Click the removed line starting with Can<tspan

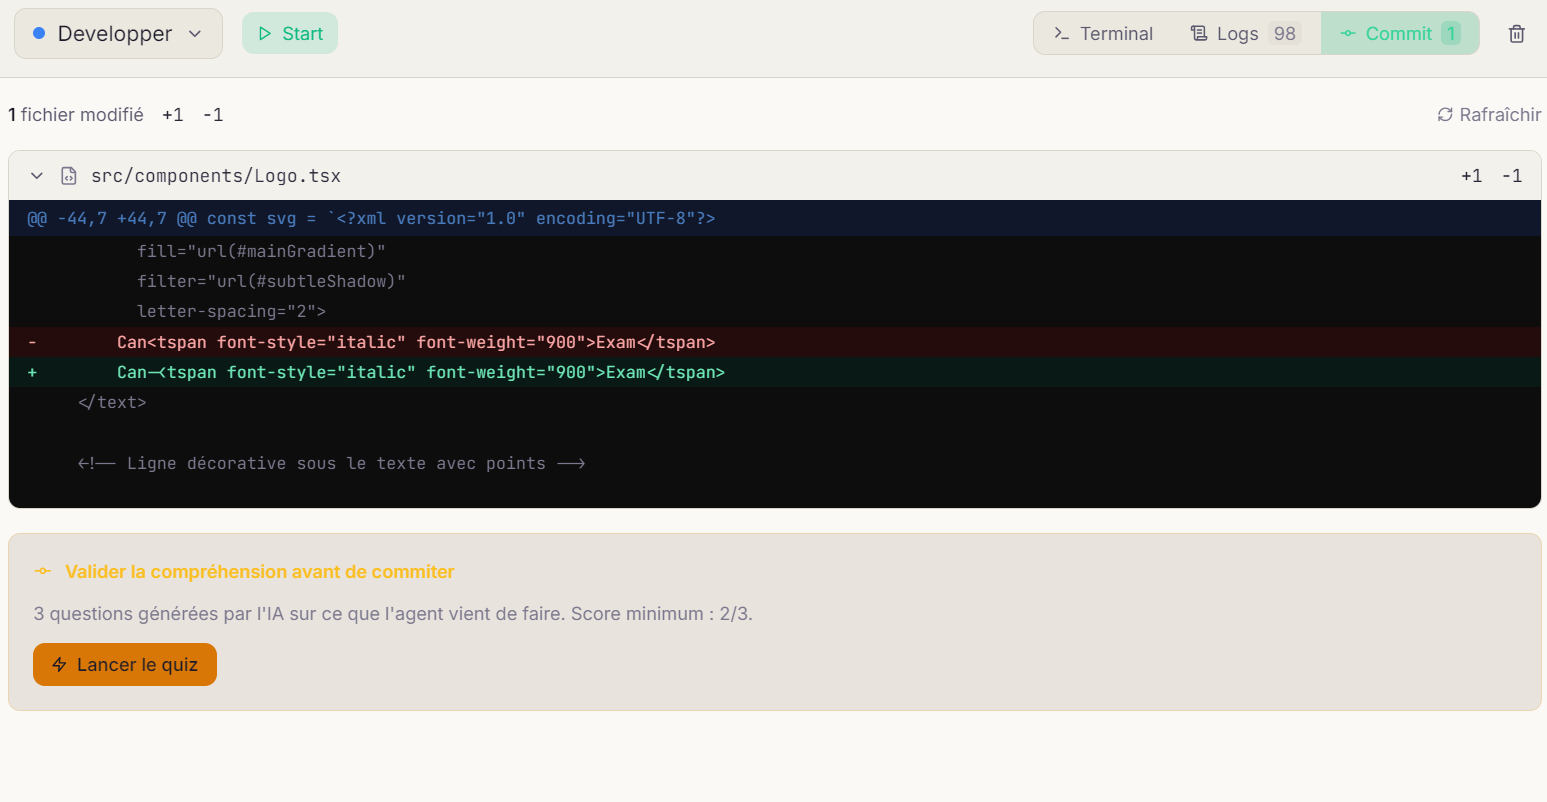(775, 342)
